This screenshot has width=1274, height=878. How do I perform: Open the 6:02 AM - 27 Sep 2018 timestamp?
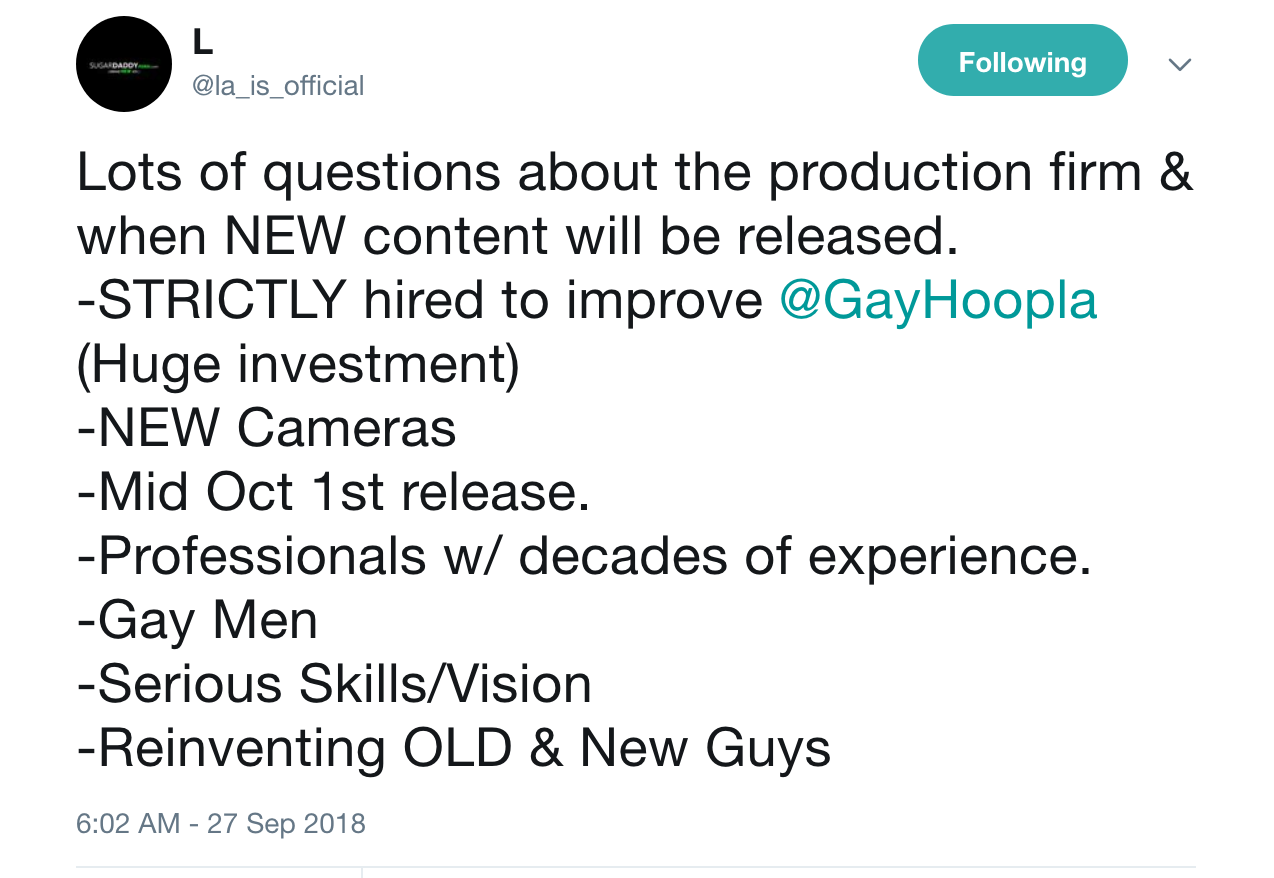221,824
